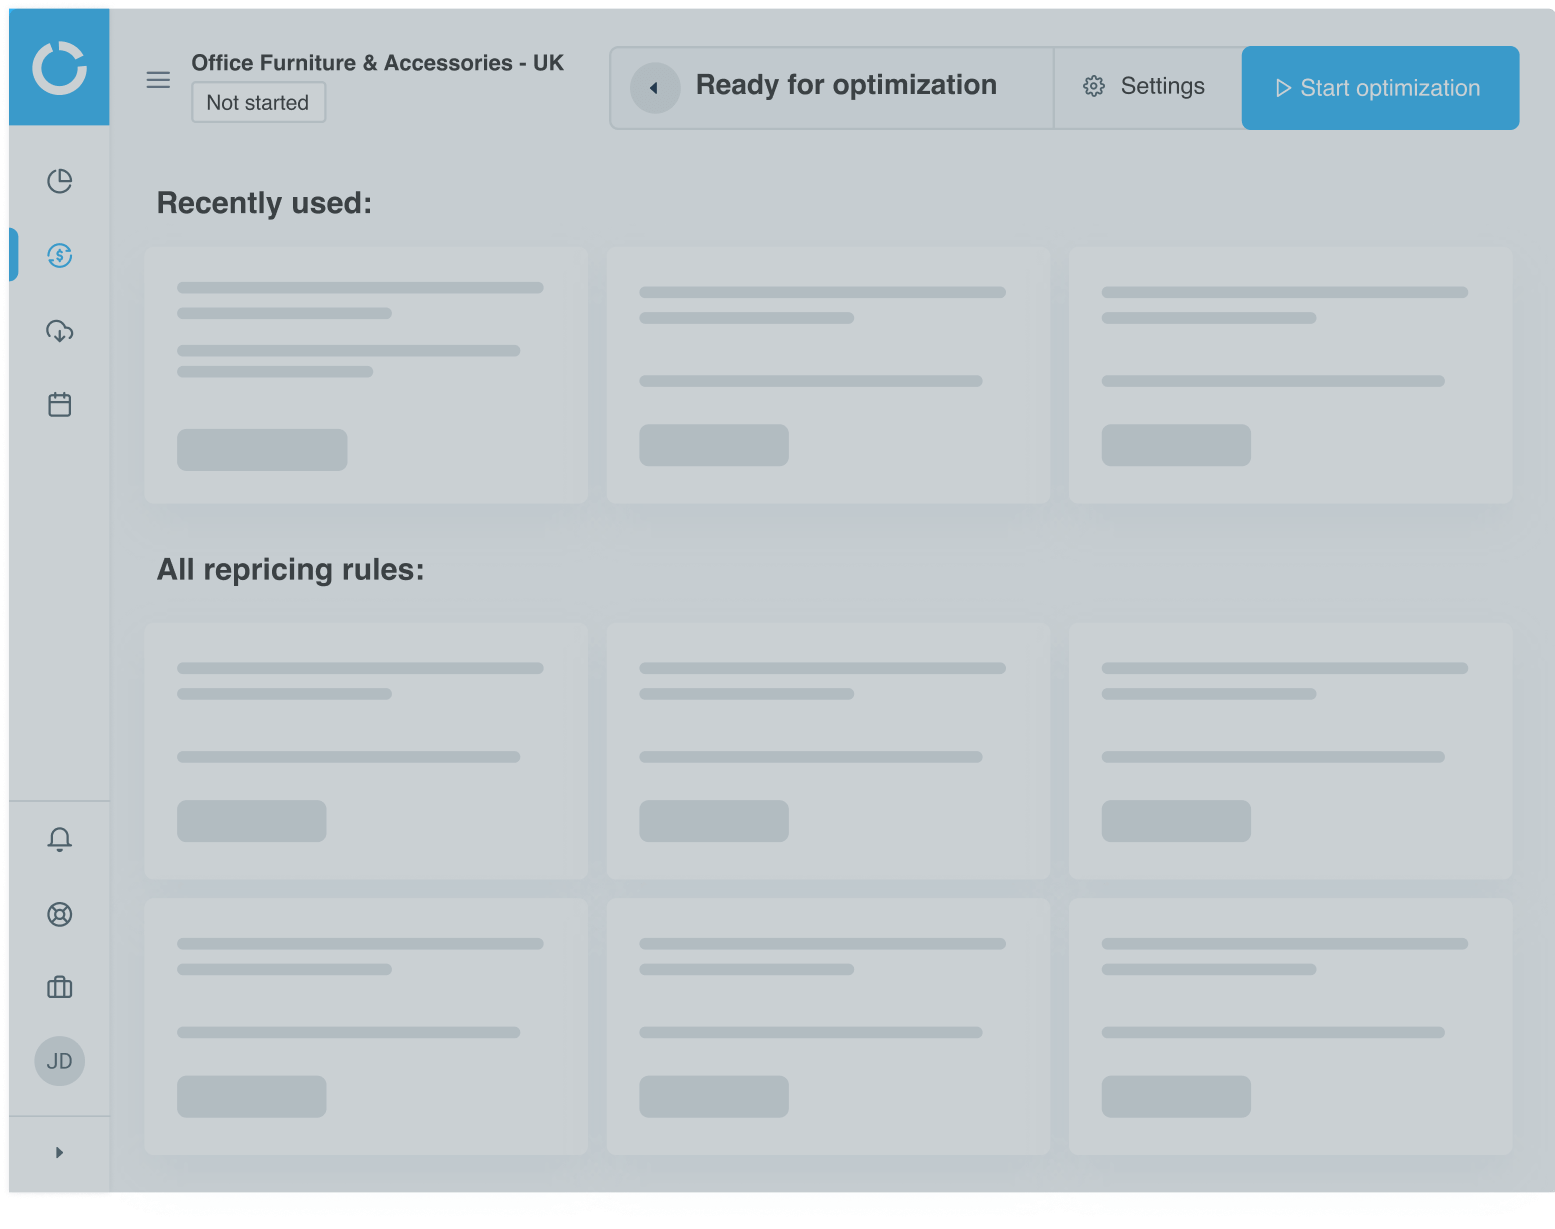Click the Not started status badge
This screenshot has height=1229, width=1555.
point(258,102)
